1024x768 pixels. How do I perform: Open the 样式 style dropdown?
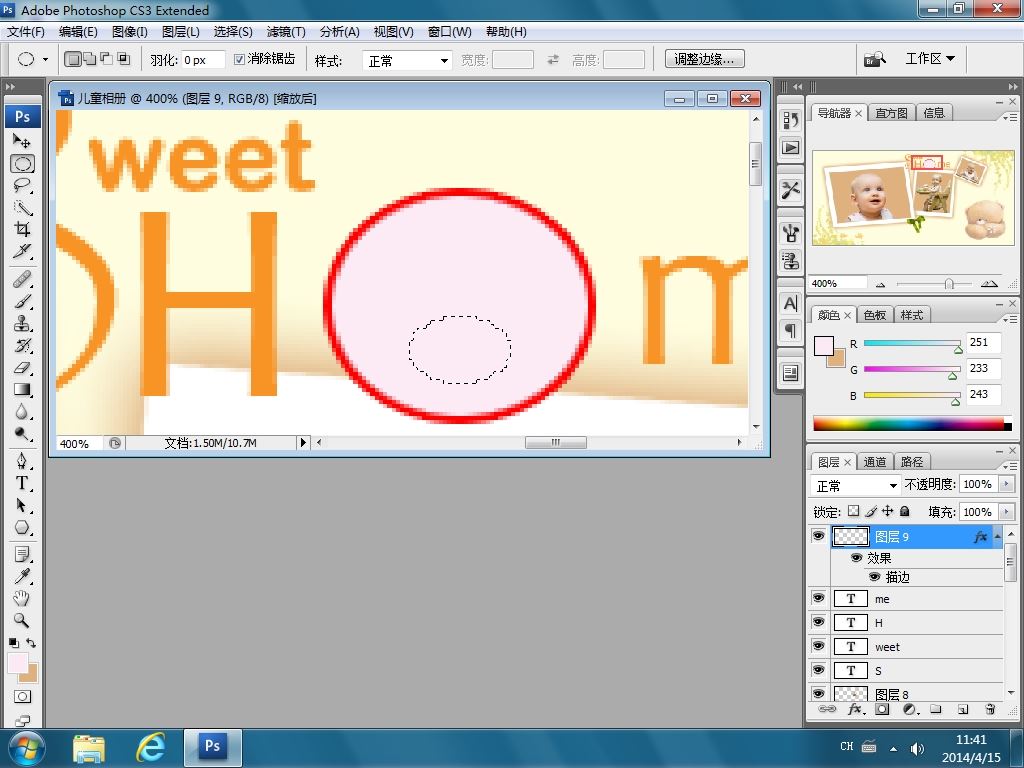tap(407, 61)
